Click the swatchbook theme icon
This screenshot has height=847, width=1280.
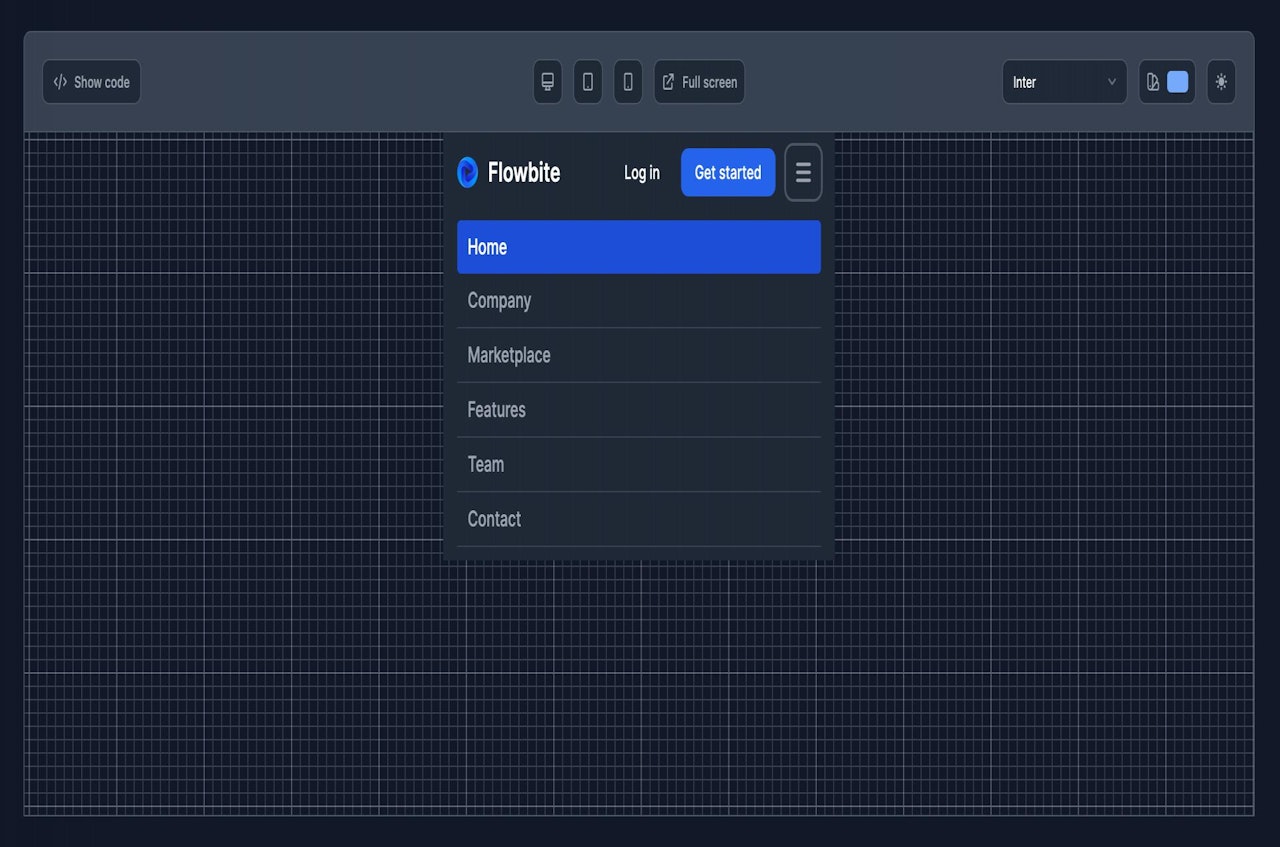tap(1152, 82)
